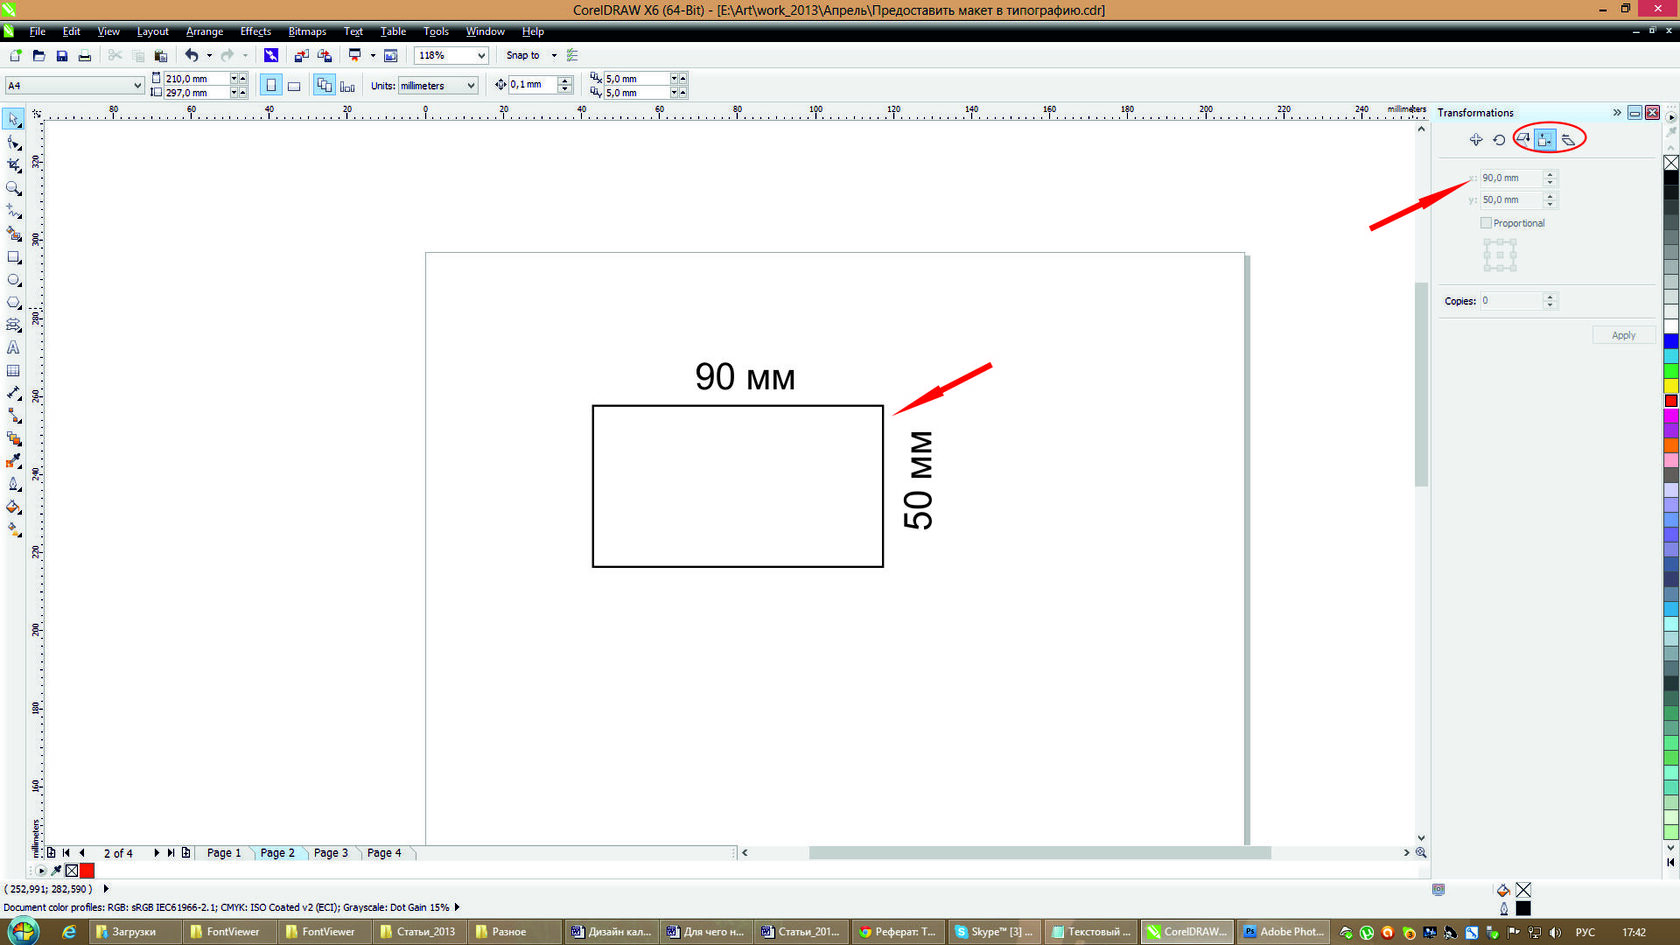
Task: Select the Fill tool in the toolbox
Action: point(14,507)
